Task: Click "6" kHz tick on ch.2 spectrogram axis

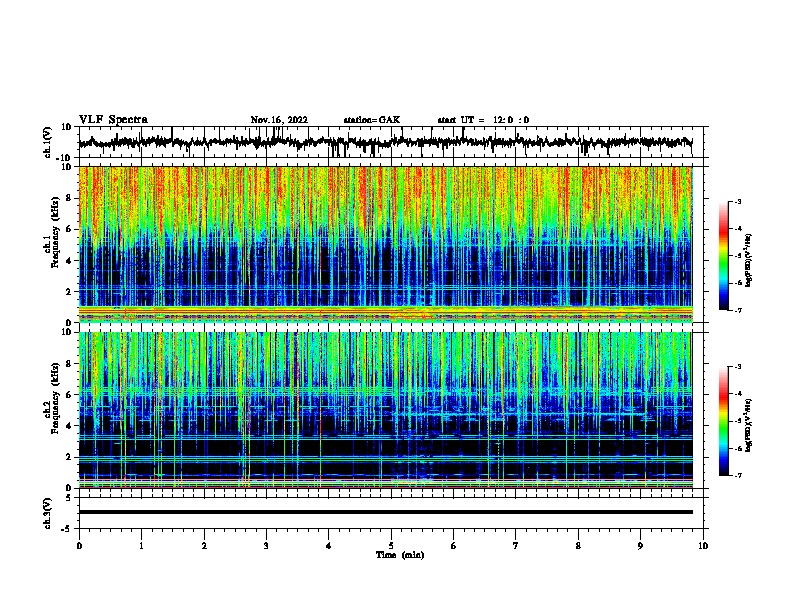Action: click(69, 395)
